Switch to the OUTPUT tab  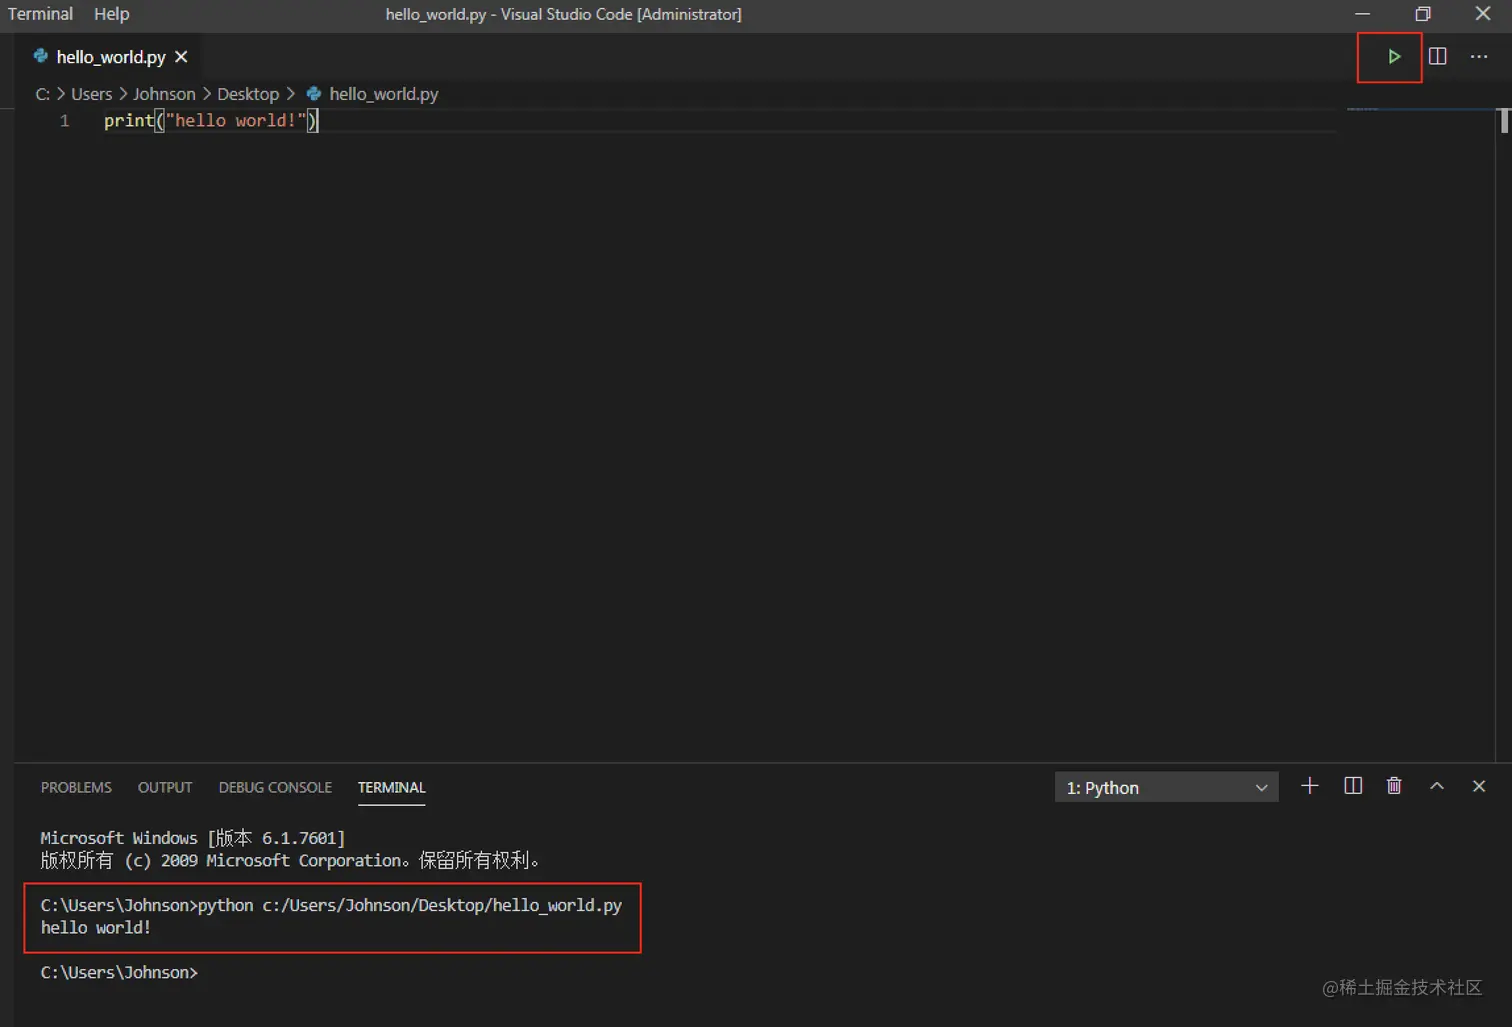point(164,787)
